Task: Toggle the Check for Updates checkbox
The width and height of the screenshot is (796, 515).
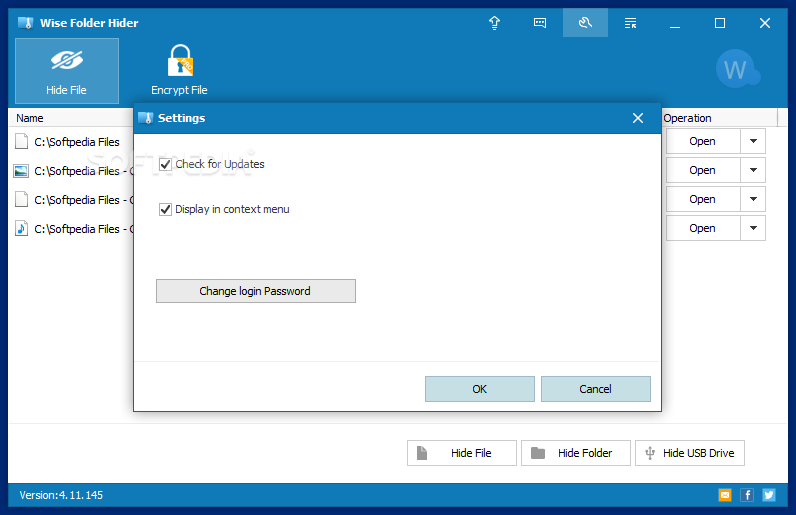Action: [165, 165]
